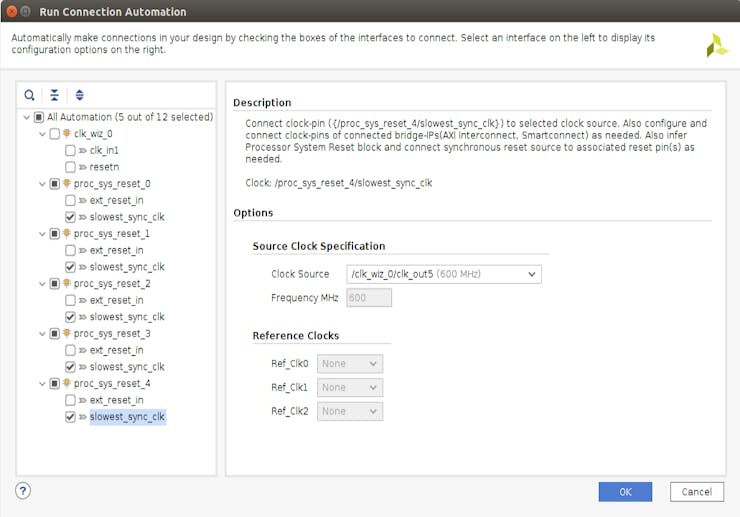Viewport: 740px width, 517px height.
Task: Click the Frequency MHz input field
Action: 369,298
